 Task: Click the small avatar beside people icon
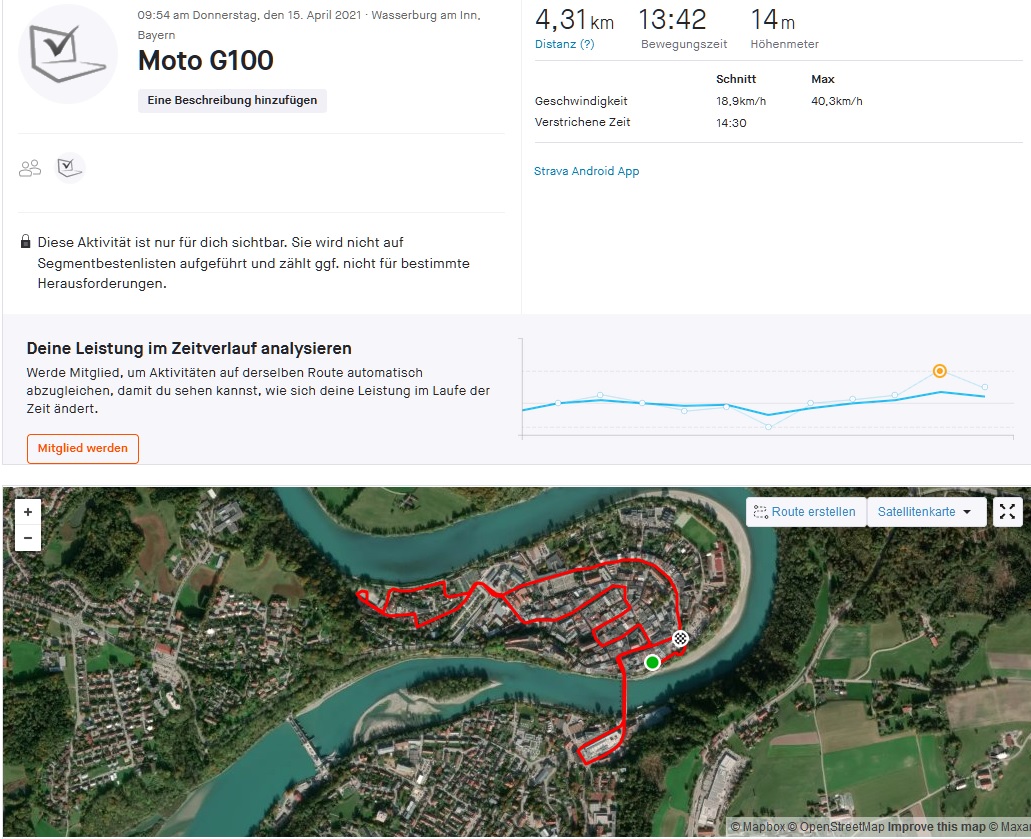pos(70,168)
